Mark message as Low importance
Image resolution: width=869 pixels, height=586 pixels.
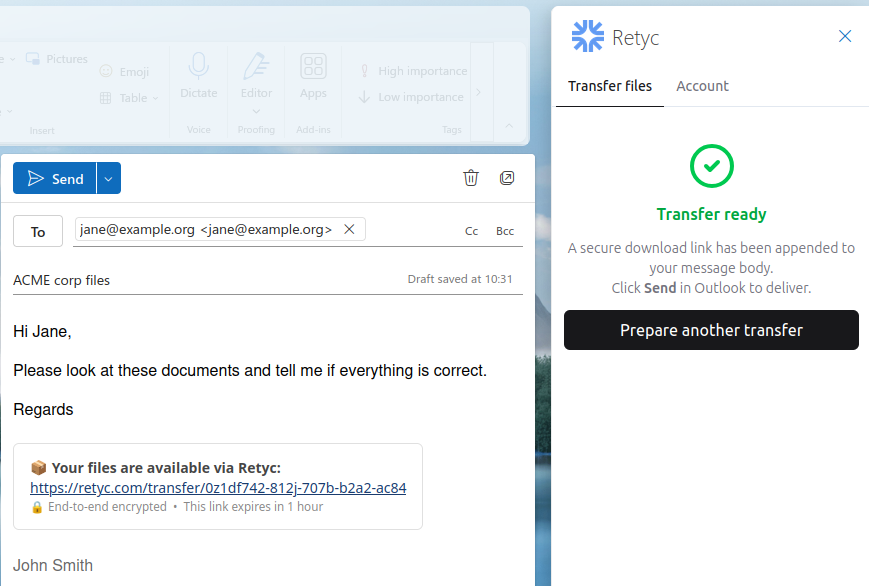[411, 97]
